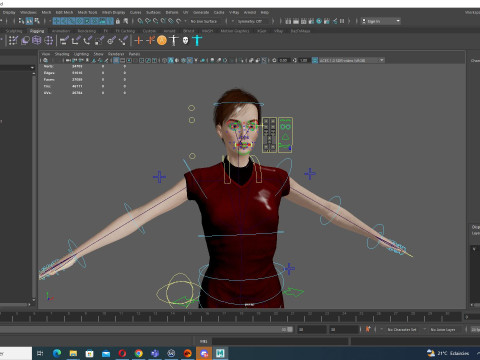Image resolution: width=480 pixels, height=360 pixels.
Task: Select the orange create joint shelf icon
Action: (138, 41)
